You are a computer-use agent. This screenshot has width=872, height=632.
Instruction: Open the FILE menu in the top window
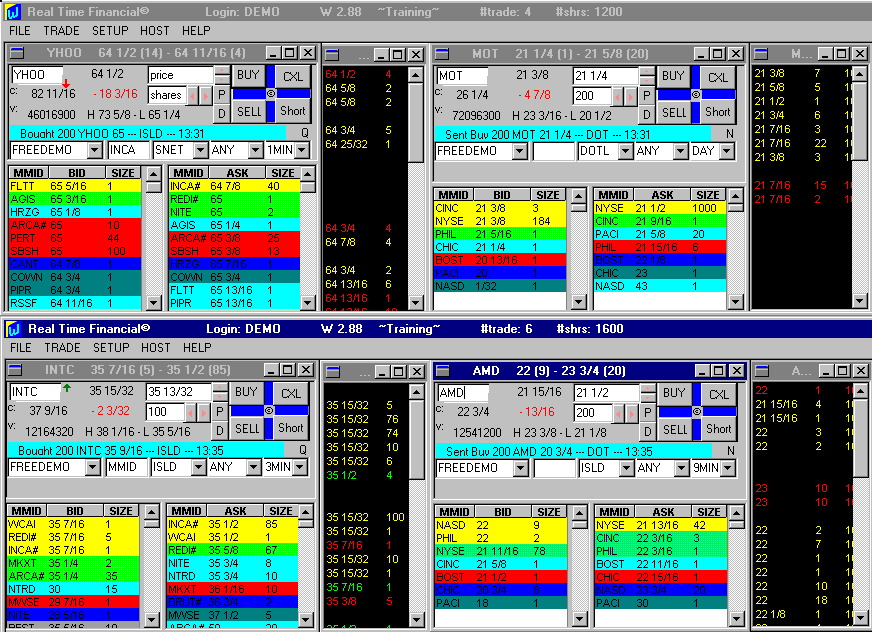pyautogui.click(x=19, y=31)
